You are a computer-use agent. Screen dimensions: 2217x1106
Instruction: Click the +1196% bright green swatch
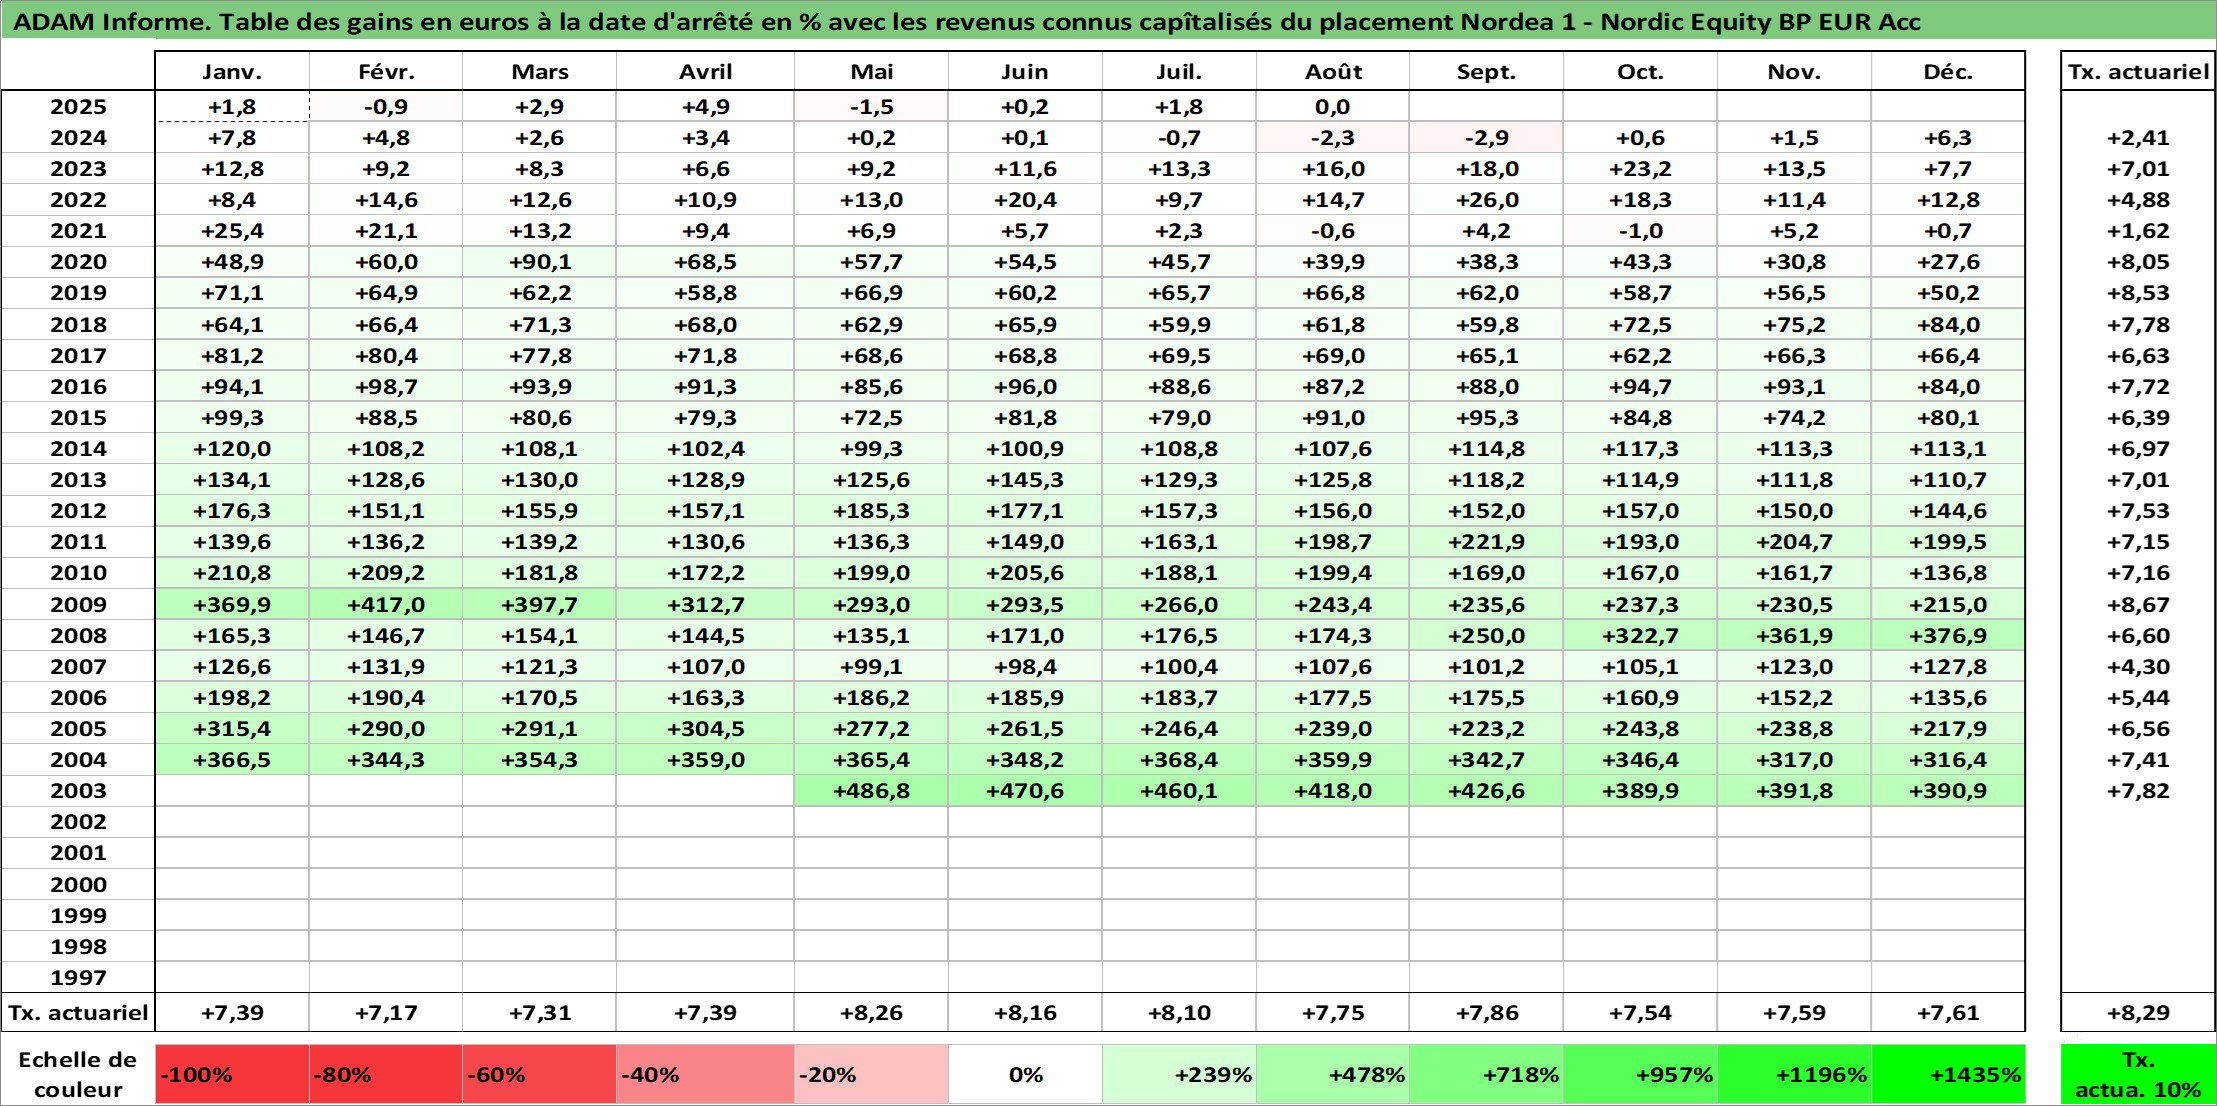click(1794, 1075)
